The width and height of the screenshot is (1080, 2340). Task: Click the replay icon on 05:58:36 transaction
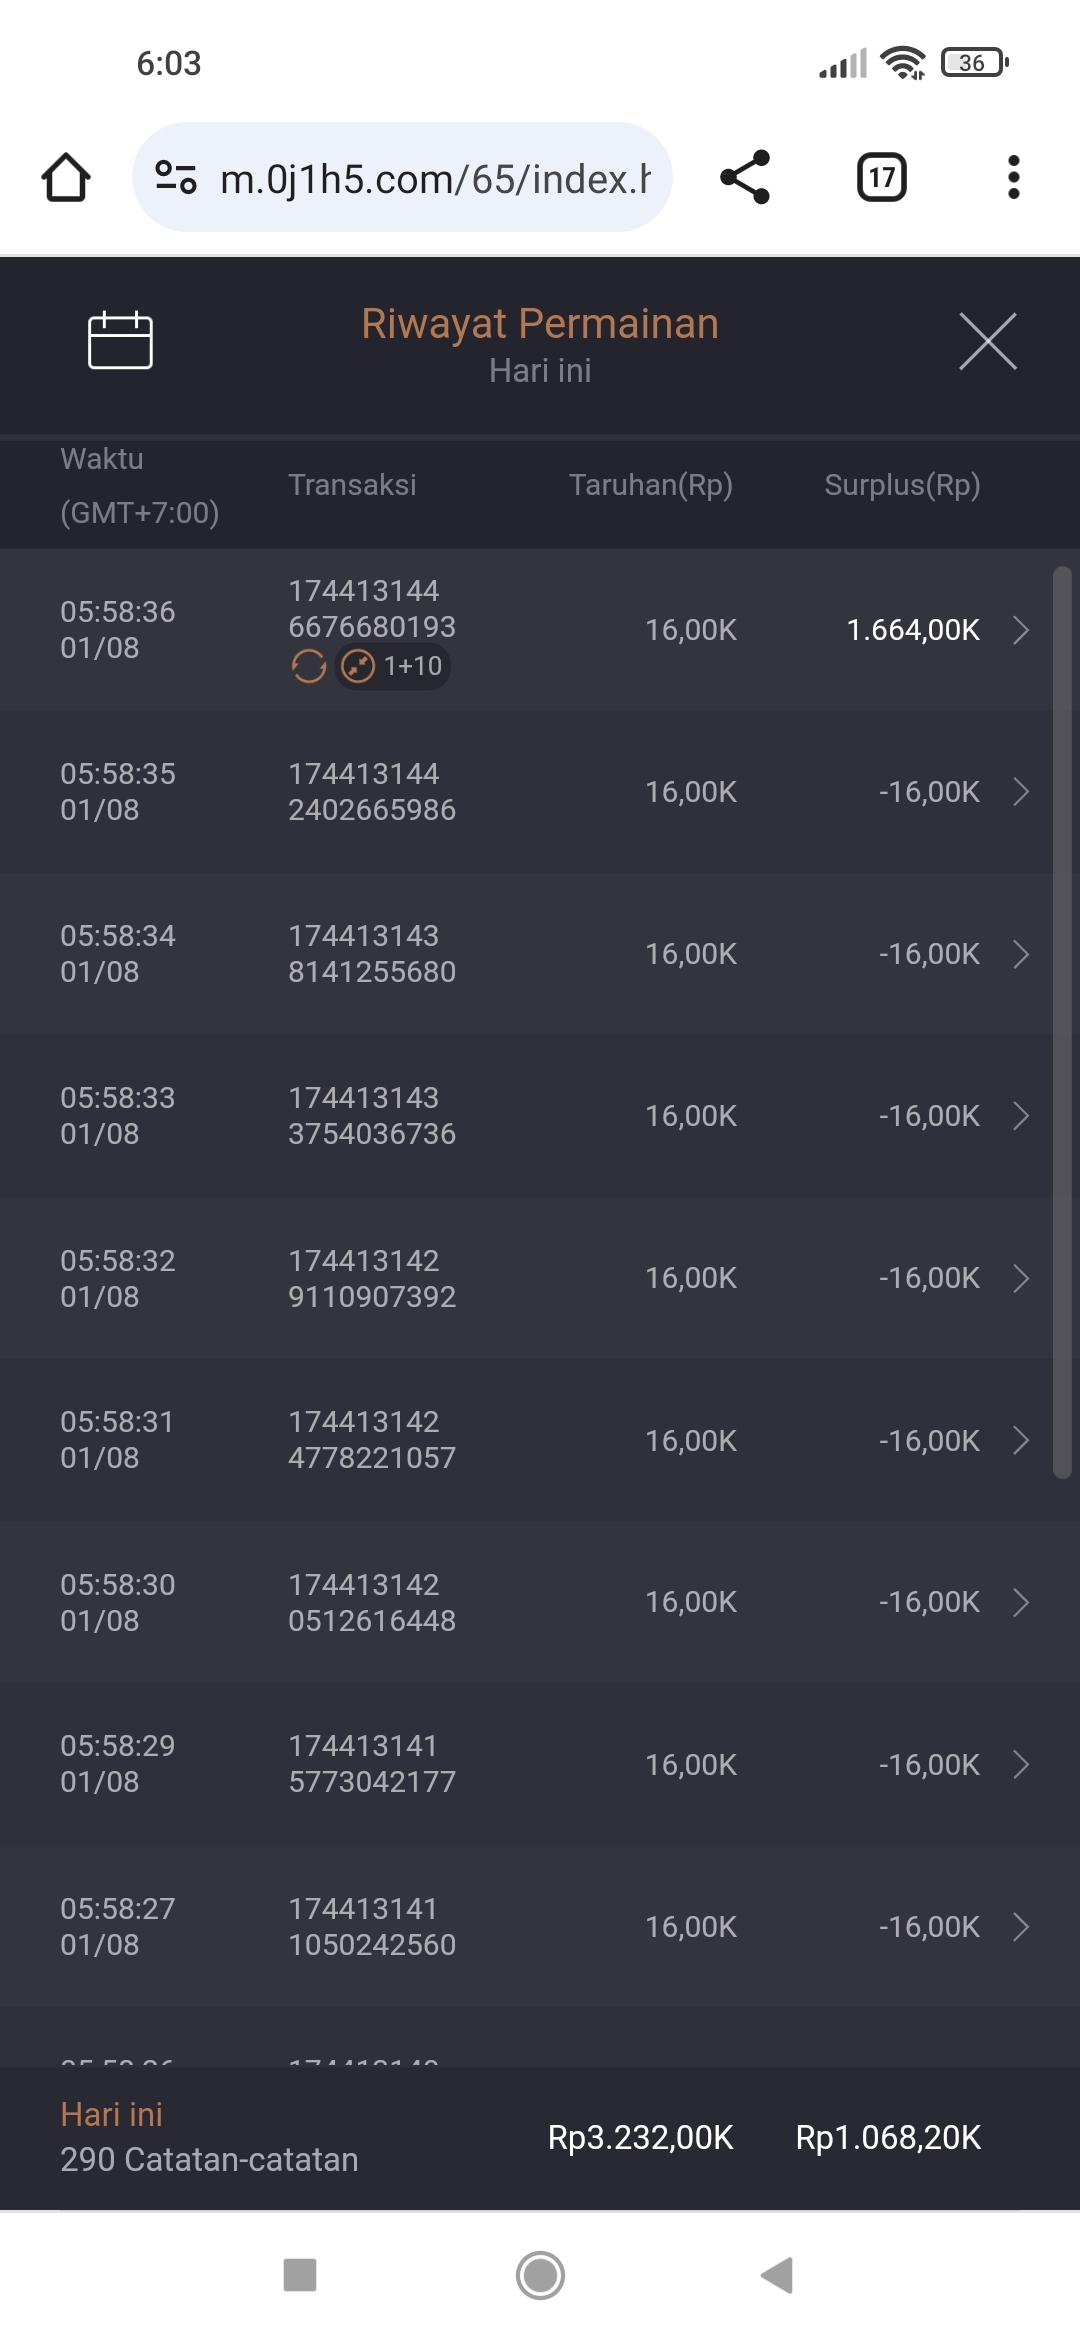coord(308,666)
